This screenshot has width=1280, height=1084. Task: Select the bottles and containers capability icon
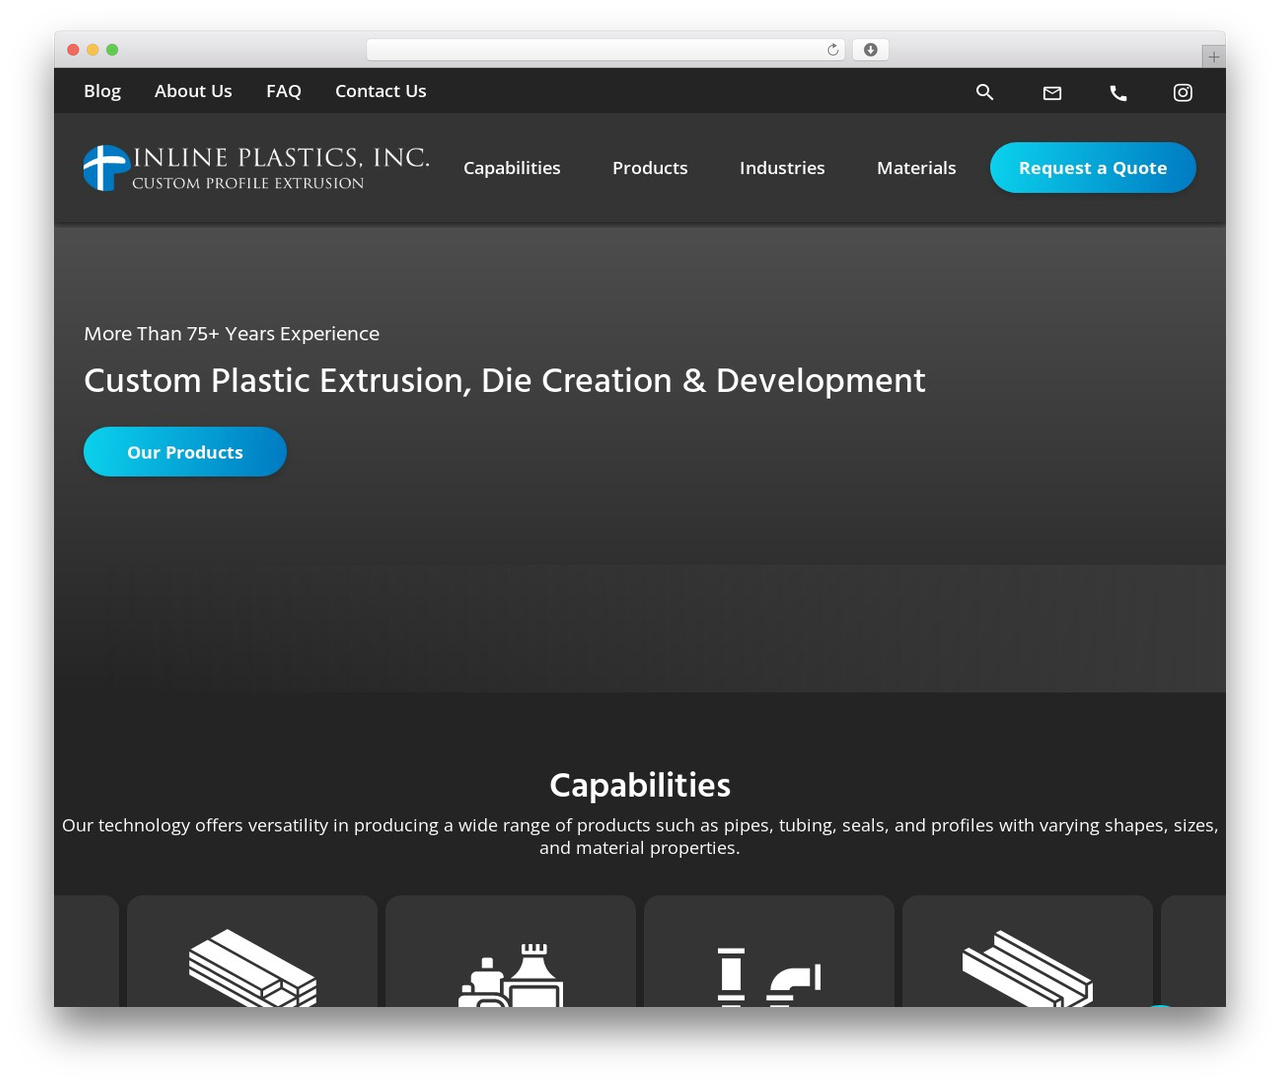click(511, 974)
